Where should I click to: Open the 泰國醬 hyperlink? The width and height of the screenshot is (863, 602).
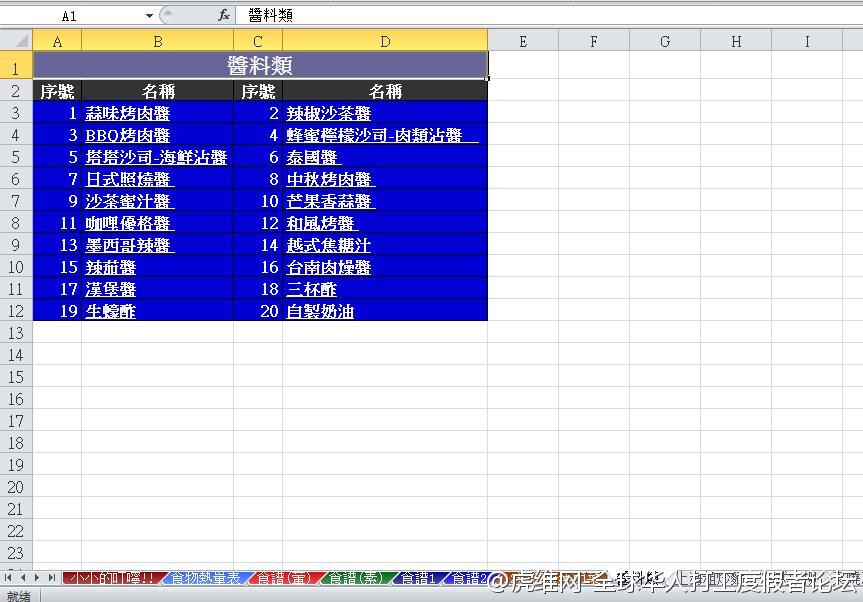pos(312,157)
